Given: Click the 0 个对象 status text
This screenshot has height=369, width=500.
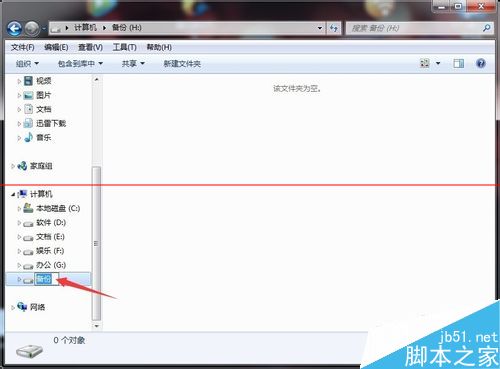Looking at the screenshot, I should [x=69, y=340].
